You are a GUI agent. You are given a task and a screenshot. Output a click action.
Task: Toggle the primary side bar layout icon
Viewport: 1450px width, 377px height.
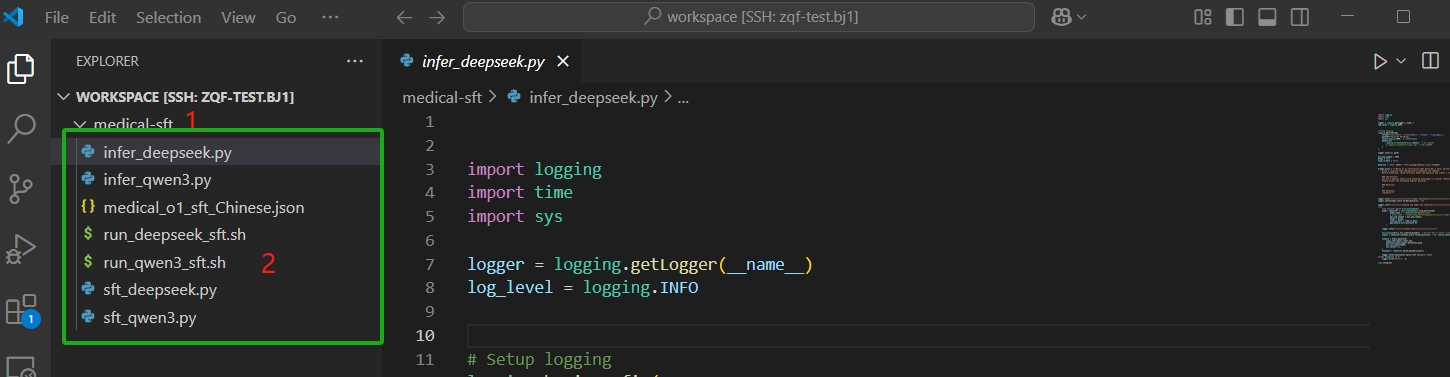click(x=1235, y=17)
